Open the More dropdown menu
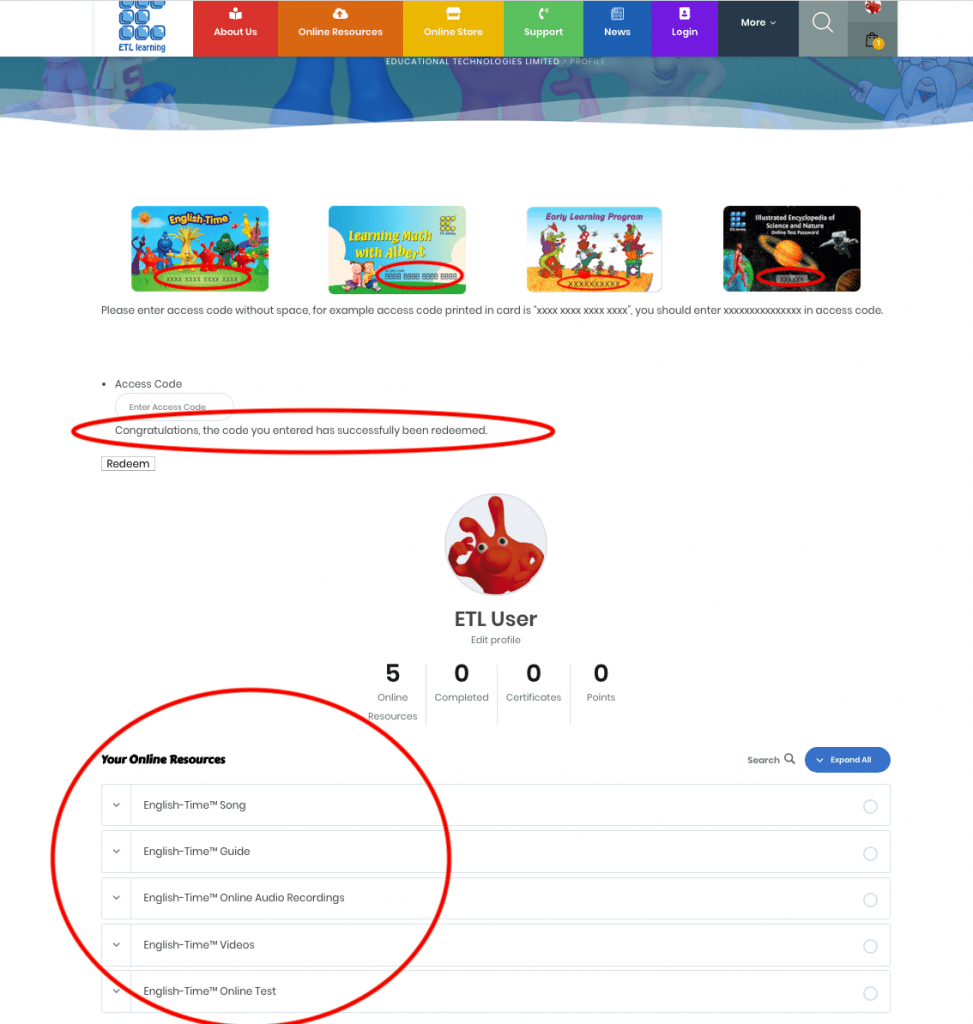The height and width of the screenshot is (1024, 973). coord(758,23)
